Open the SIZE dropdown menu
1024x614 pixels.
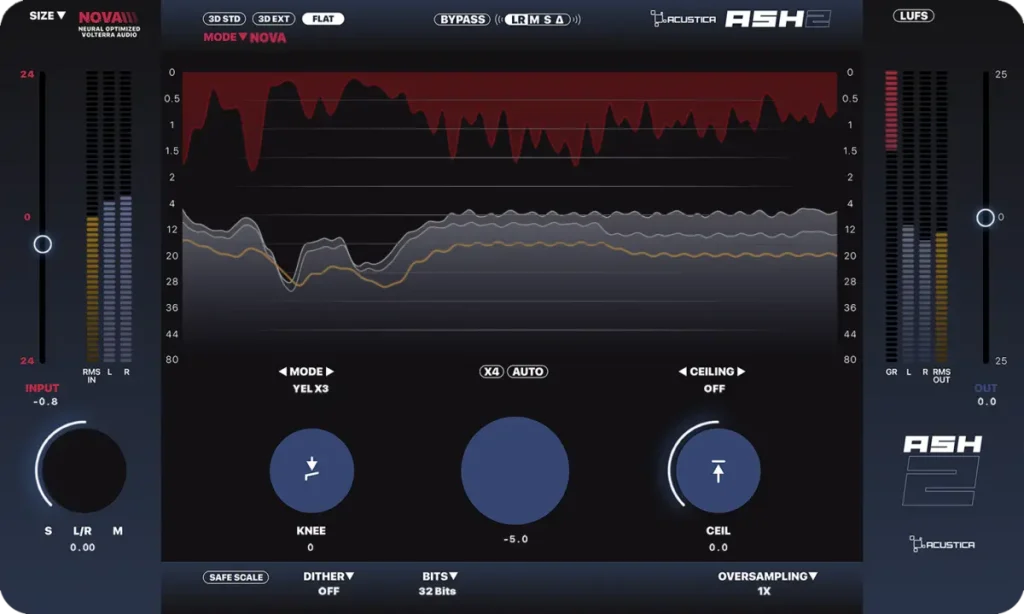coord(47,16)
